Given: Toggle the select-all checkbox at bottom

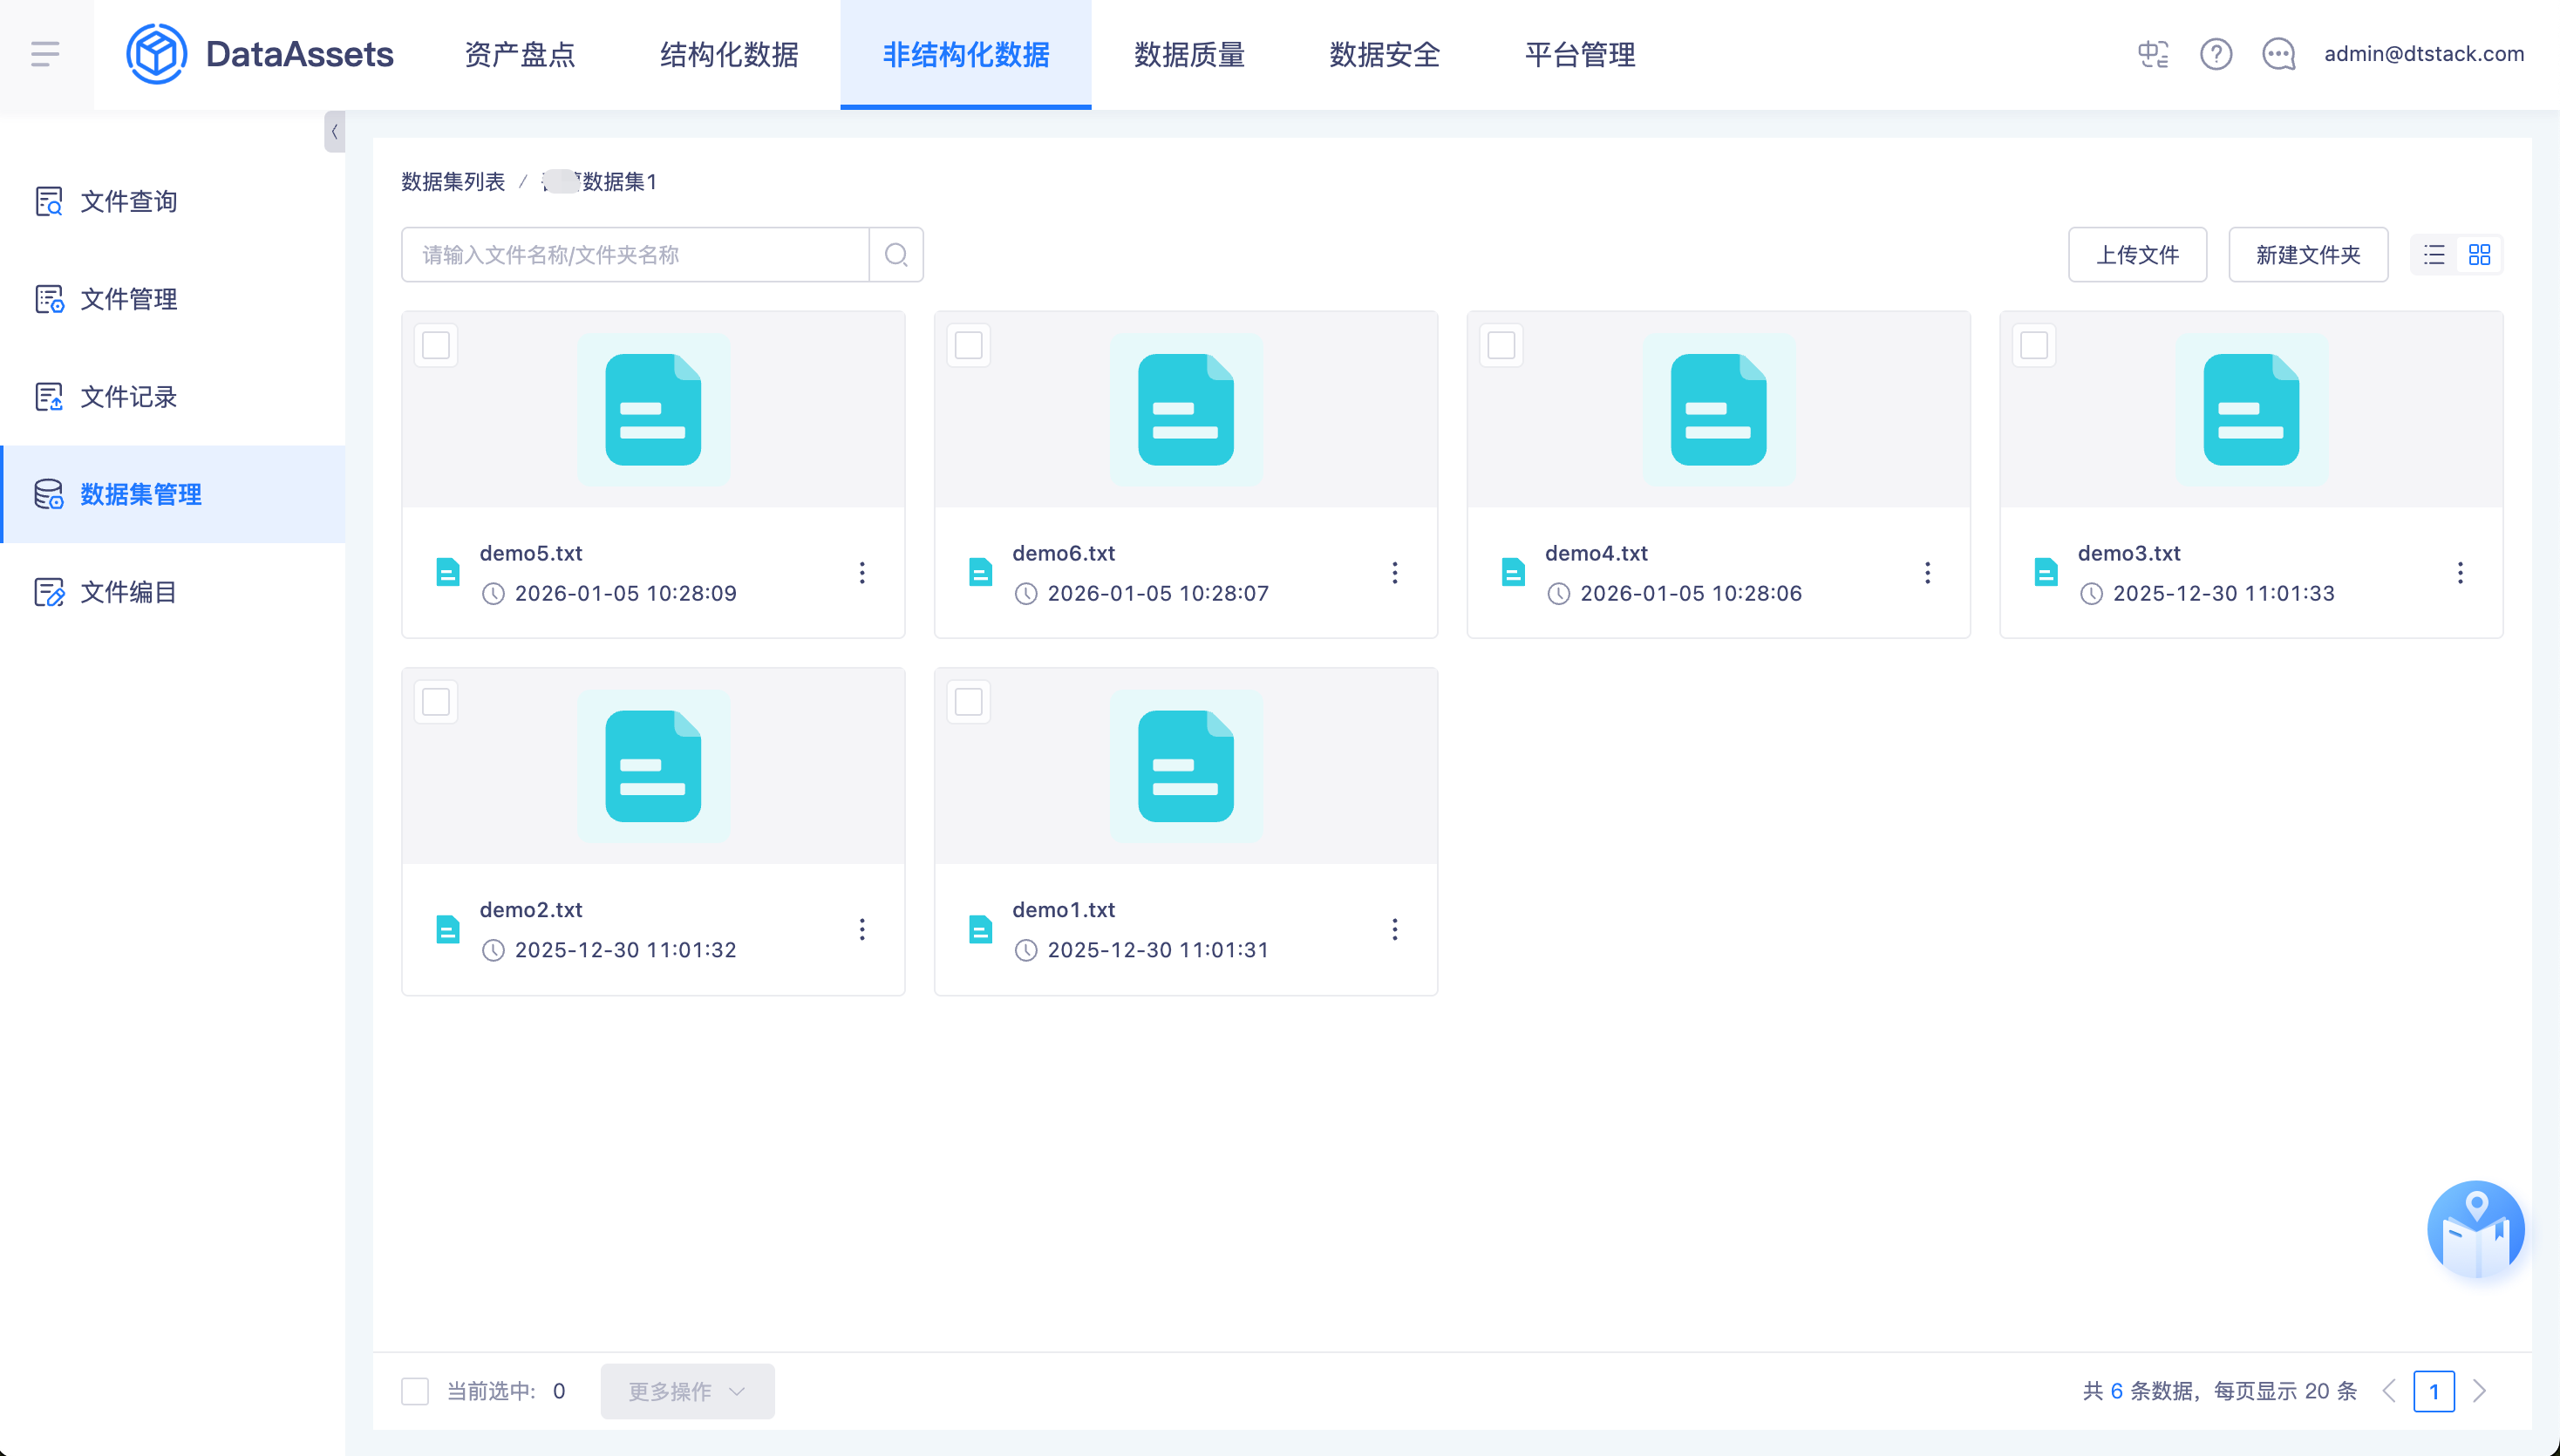Looking at the screenshot, I should click(415, 1391).
